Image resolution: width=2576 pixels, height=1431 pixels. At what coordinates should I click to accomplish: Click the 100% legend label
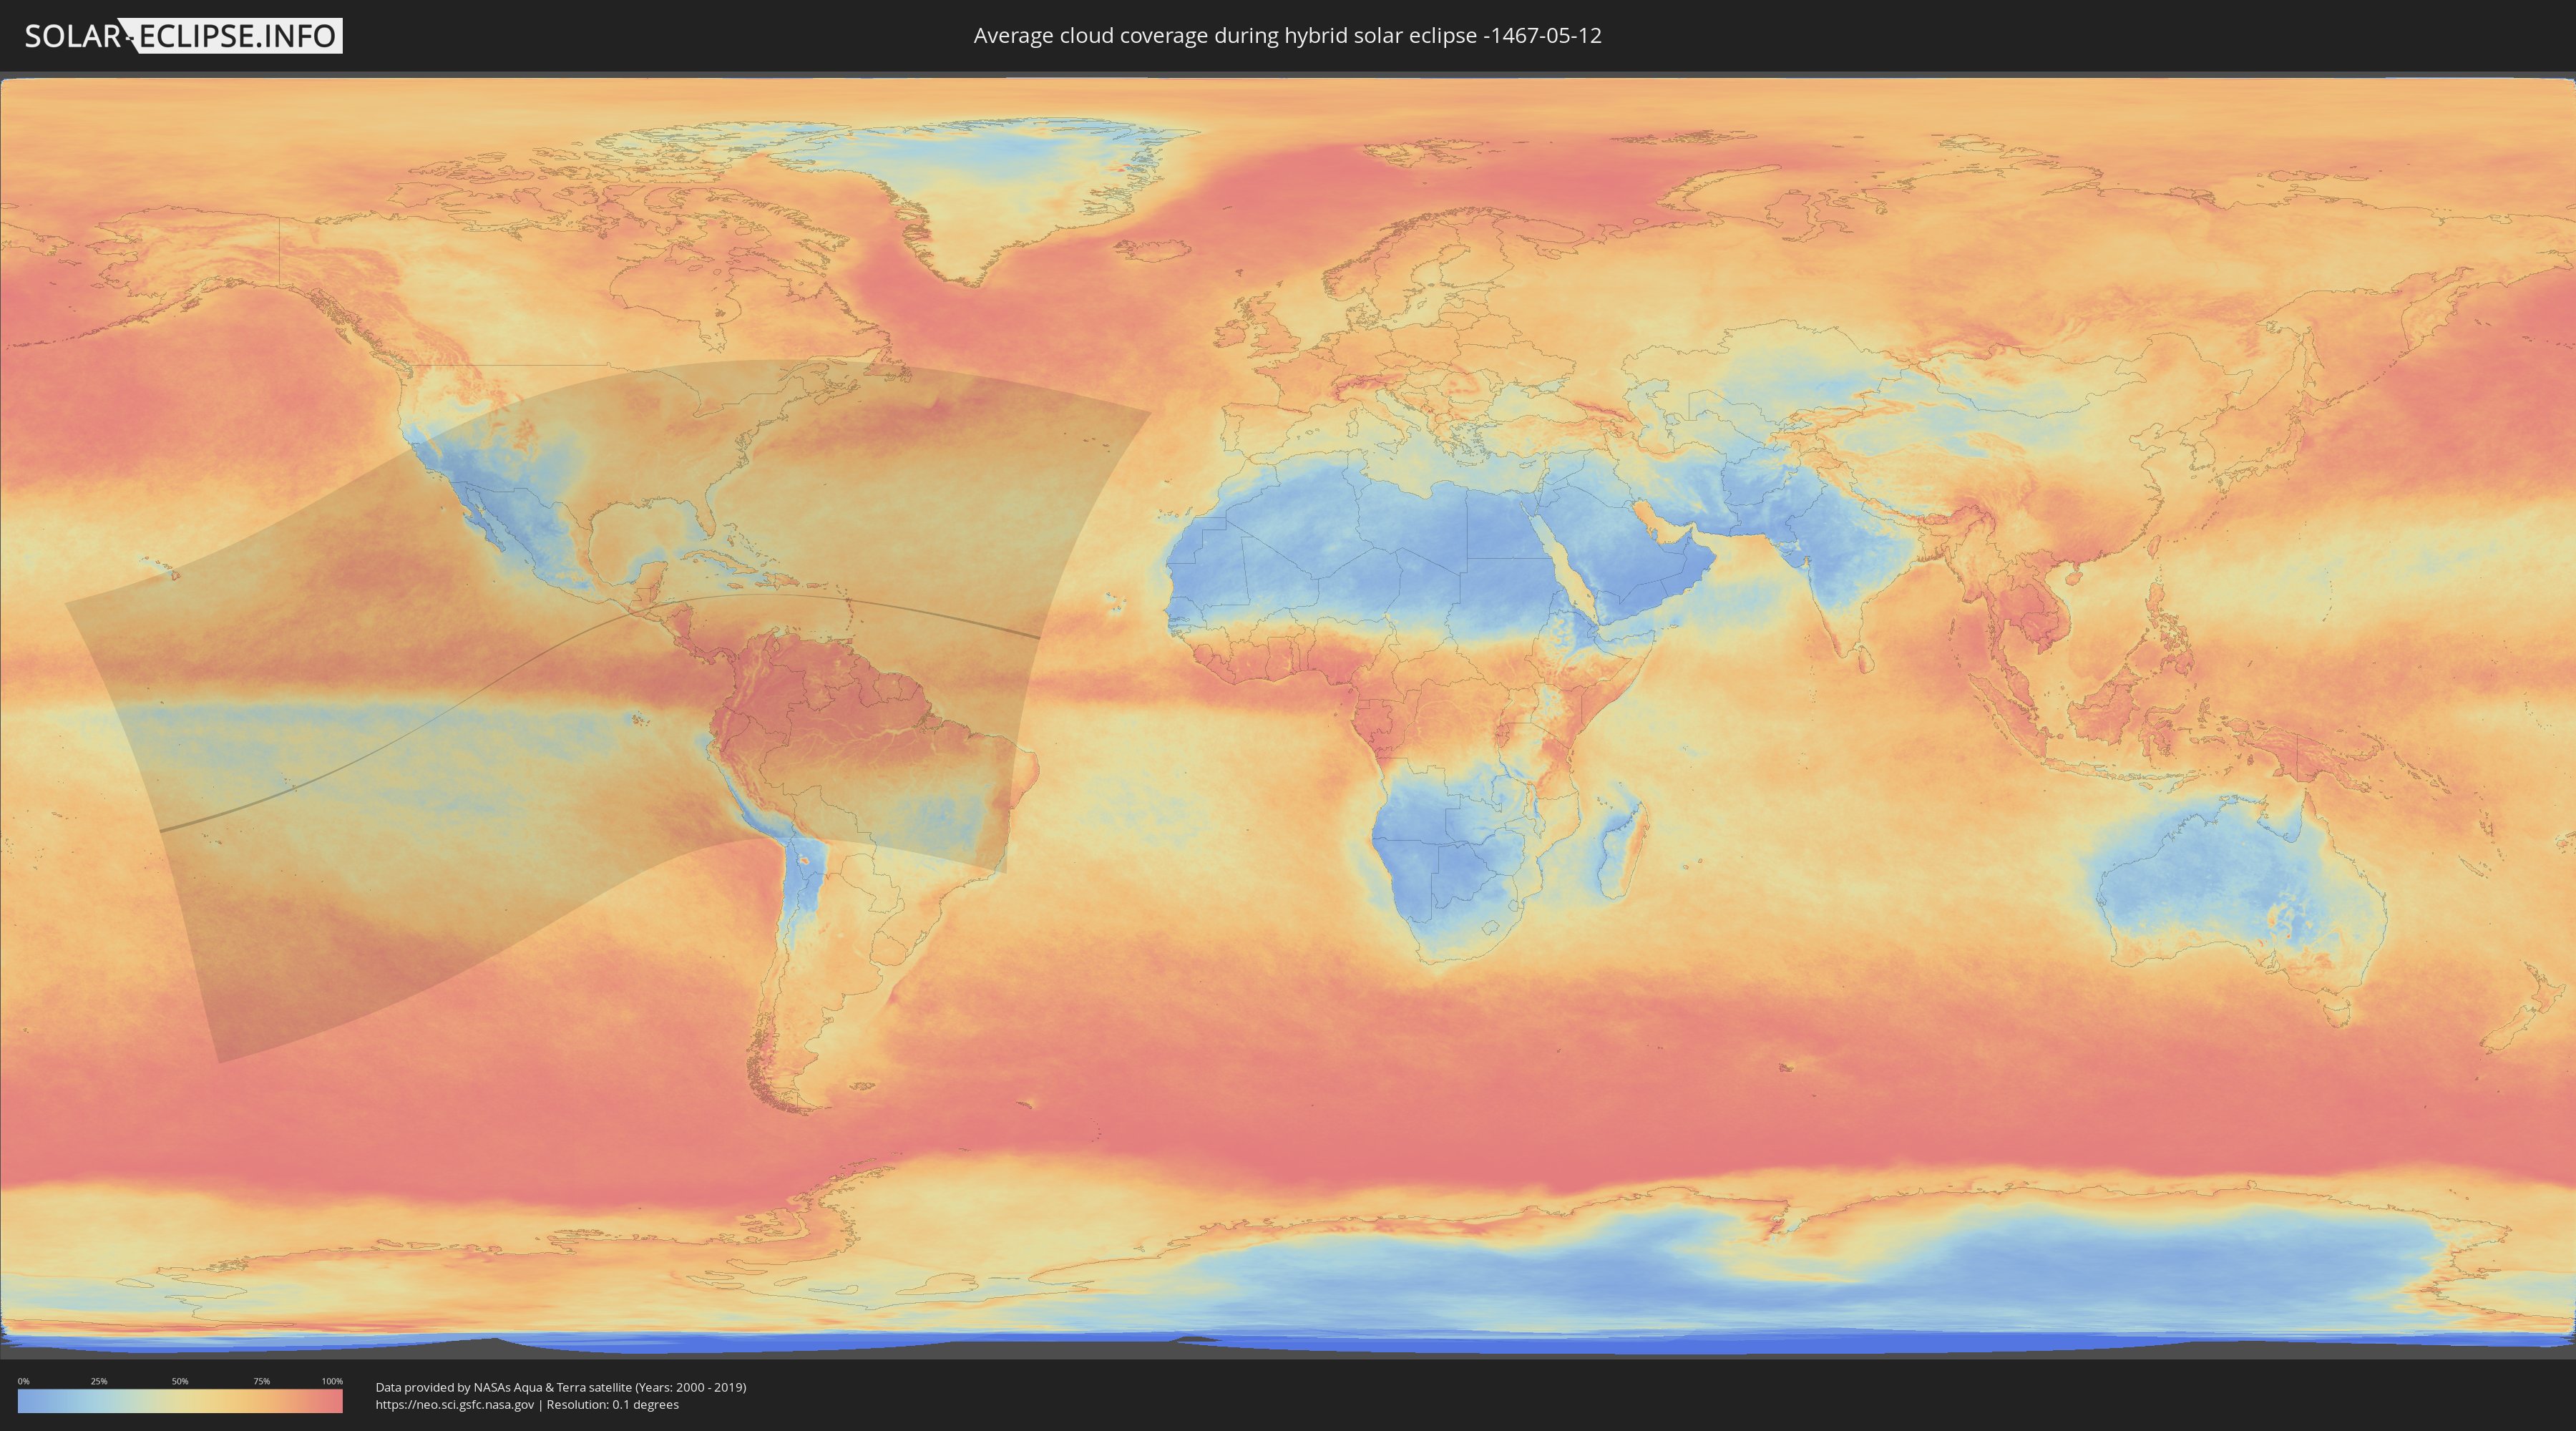332,1381
